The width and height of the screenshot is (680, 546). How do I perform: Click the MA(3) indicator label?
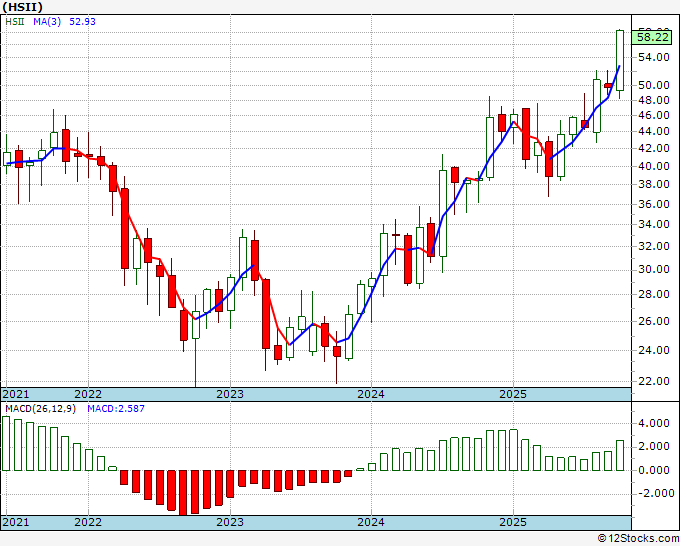47,22
